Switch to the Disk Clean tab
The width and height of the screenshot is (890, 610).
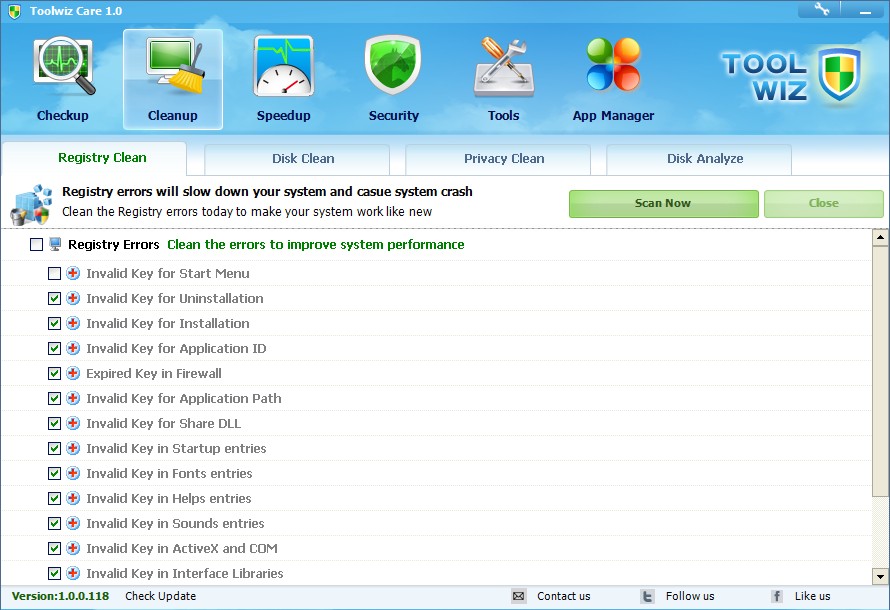point(297,159)
